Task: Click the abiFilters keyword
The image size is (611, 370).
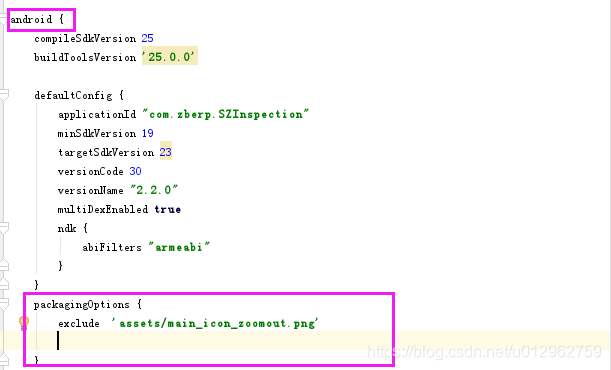Action: [112, 247]
